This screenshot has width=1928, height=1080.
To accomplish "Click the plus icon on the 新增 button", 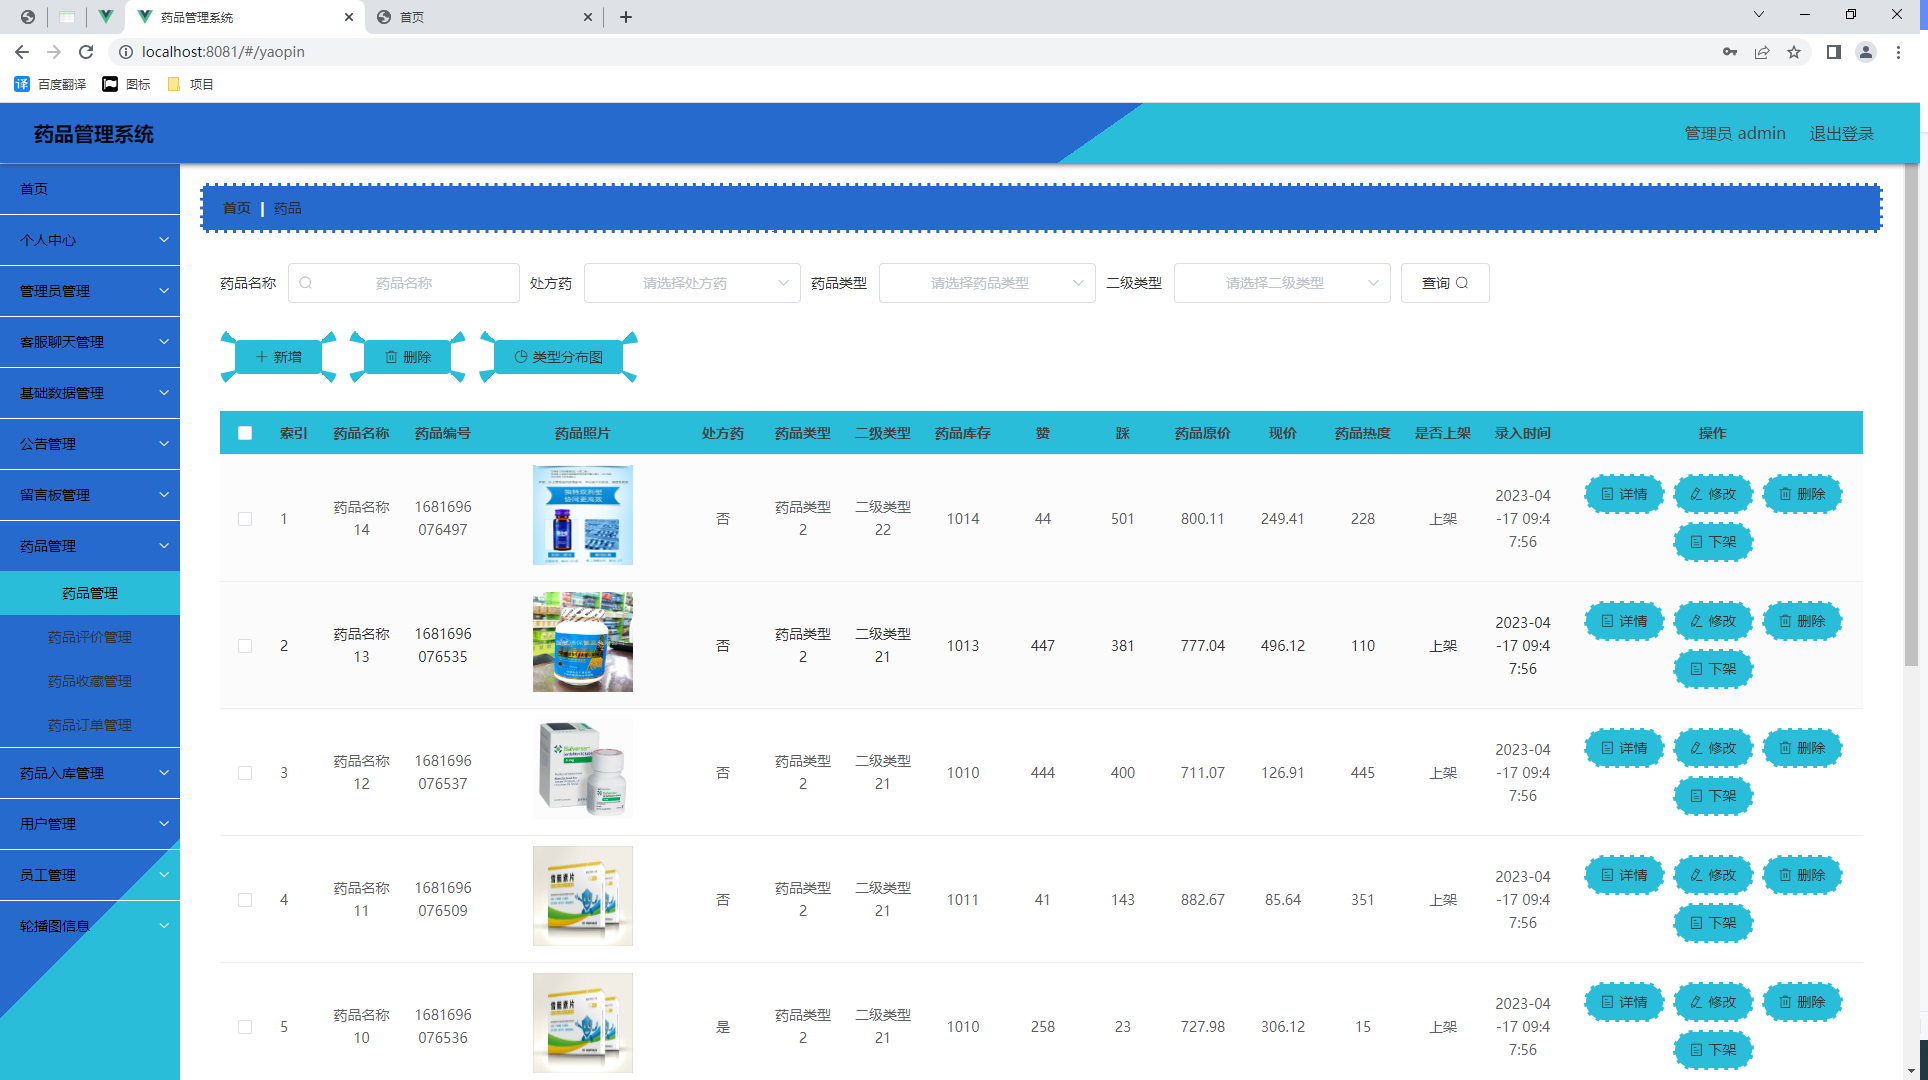I will click(x=262, y=356).
